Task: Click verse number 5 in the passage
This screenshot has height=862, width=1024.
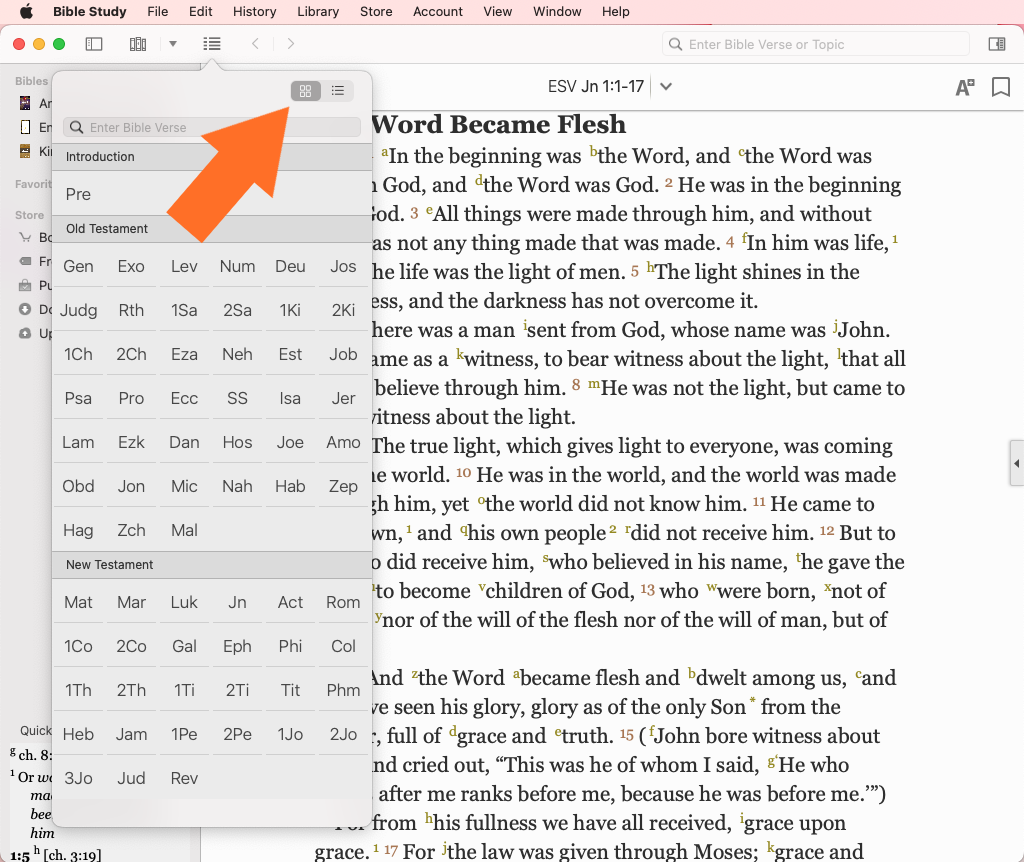Action: click(x=635, y=272)
